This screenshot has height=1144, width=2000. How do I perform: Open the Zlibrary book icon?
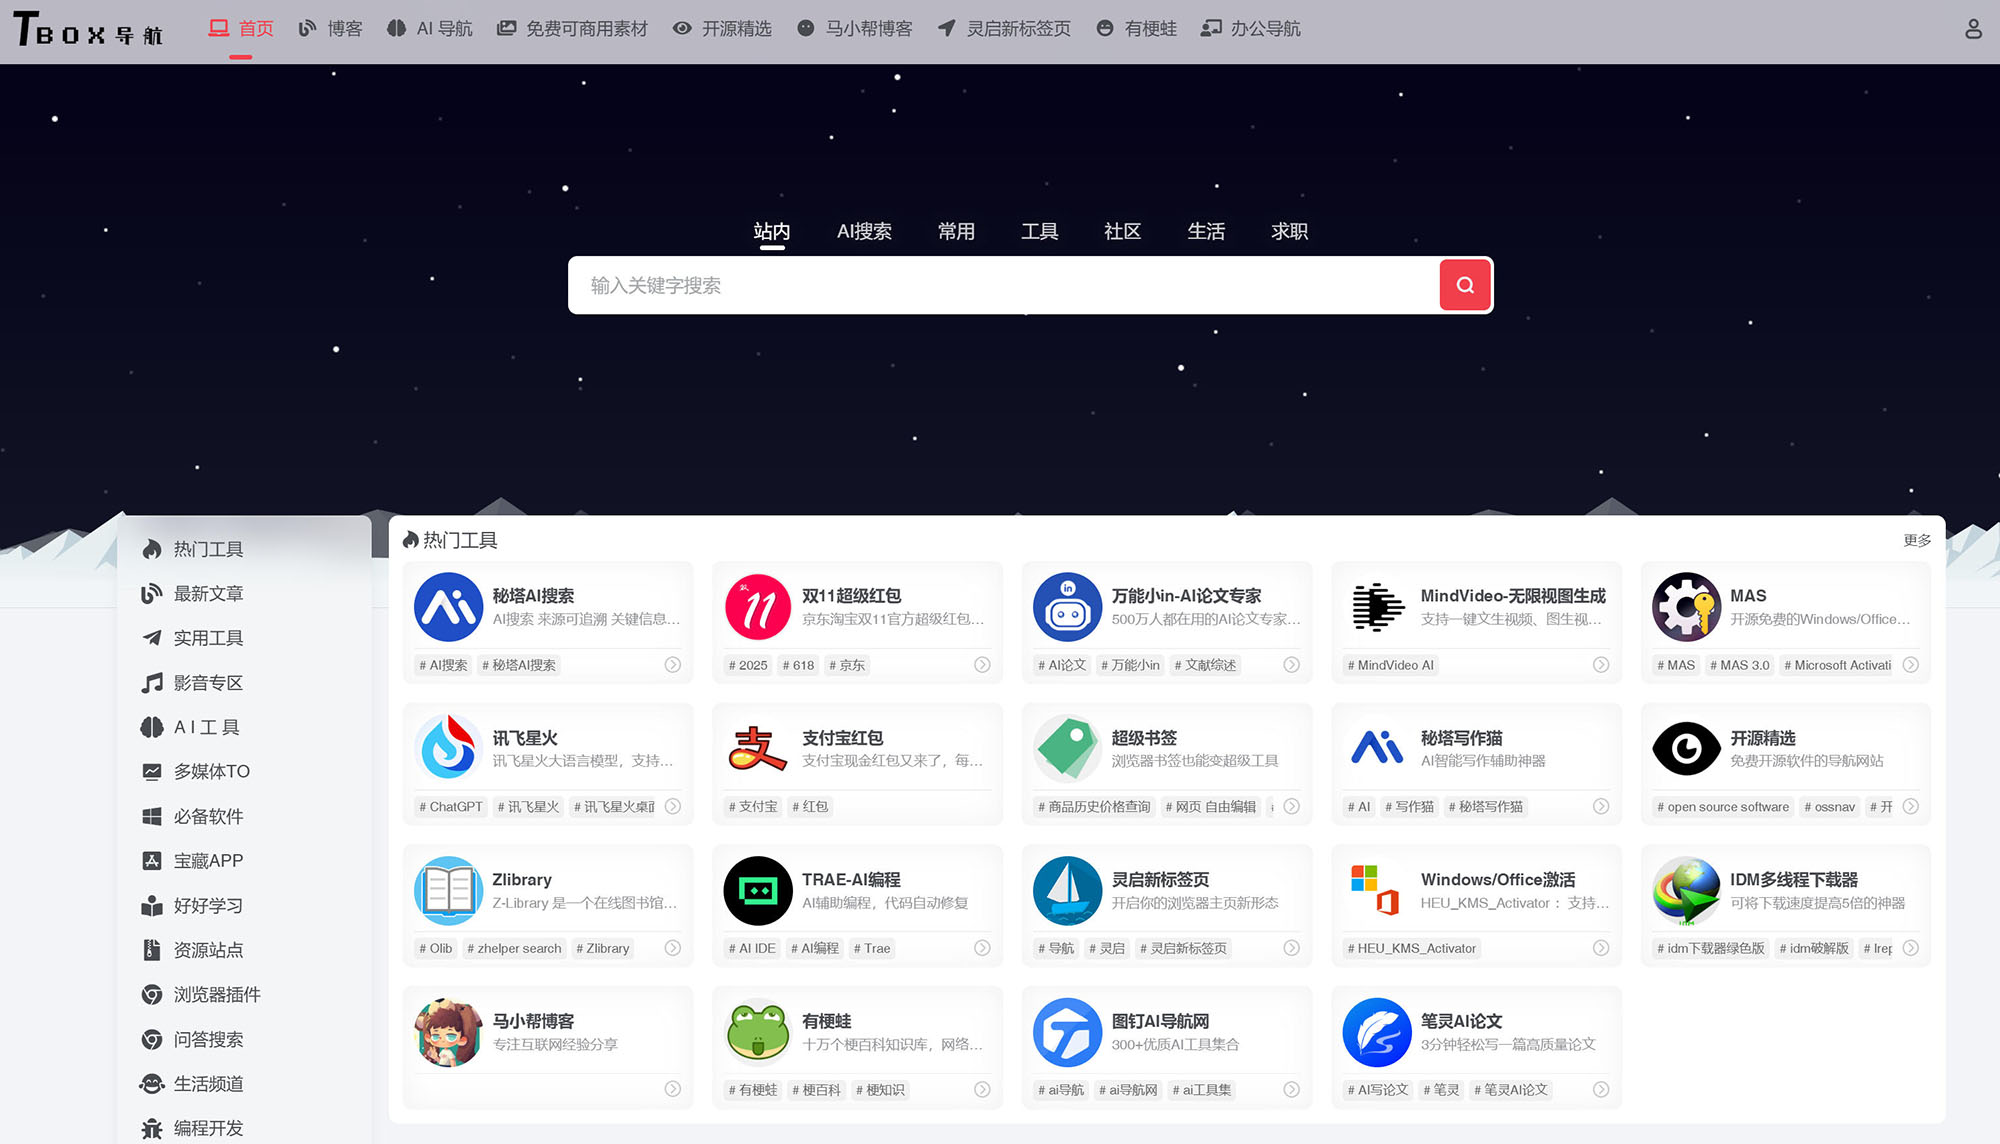point(448,890)
